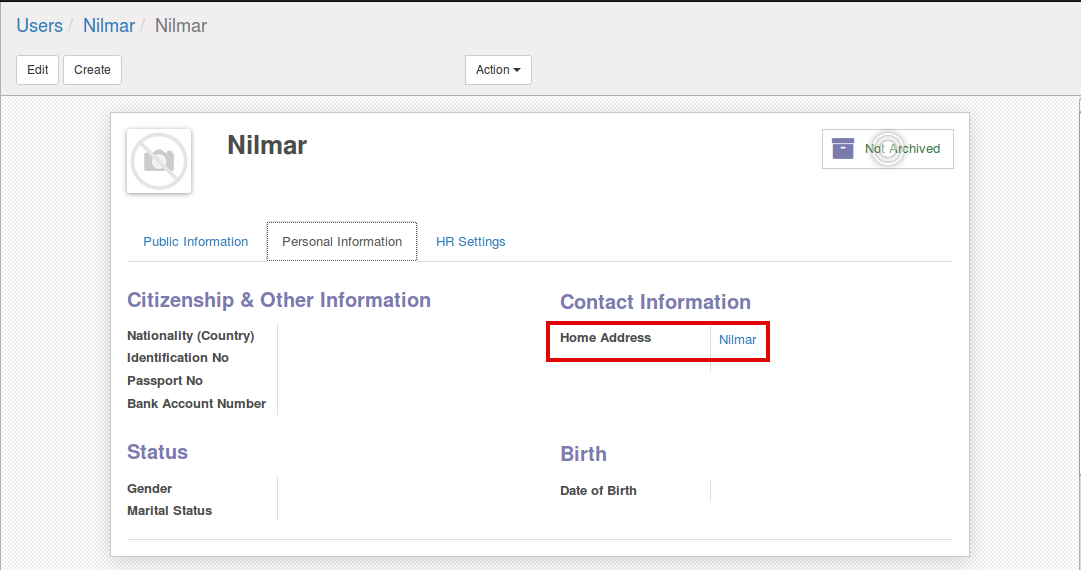Open the Nilmar home address link
The image size is (1081, 570).
[737, 340]
